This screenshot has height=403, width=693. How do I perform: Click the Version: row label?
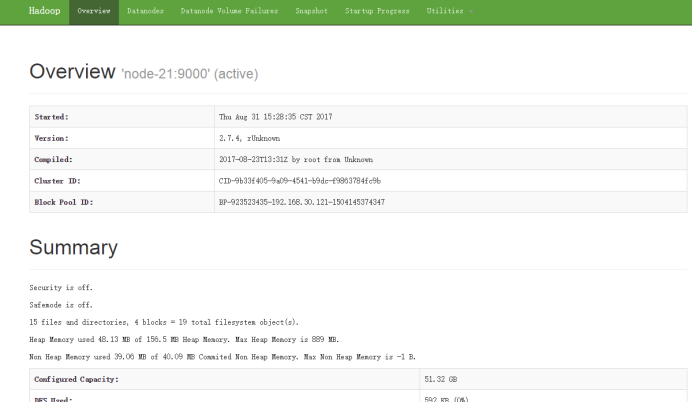tap(51, 138)
